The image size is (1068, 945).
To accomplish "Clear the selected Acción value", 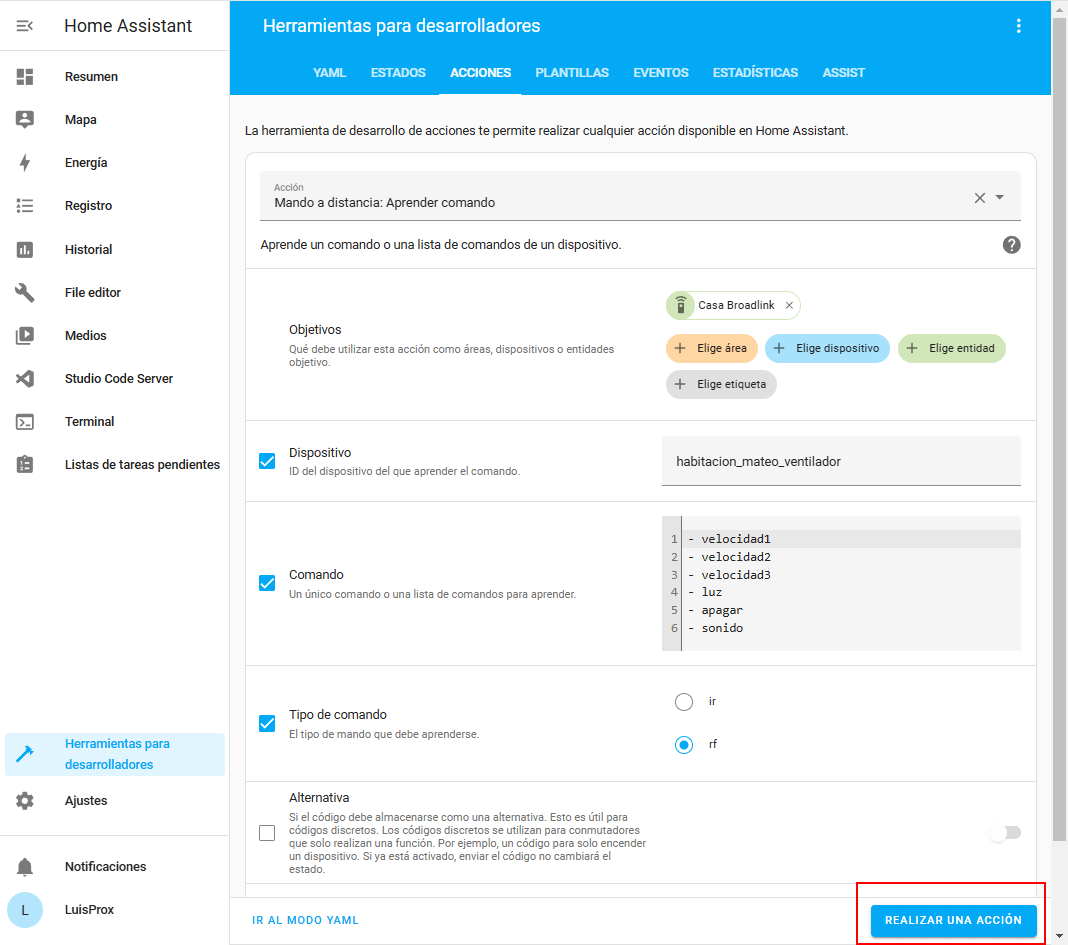I will [979, 198].
